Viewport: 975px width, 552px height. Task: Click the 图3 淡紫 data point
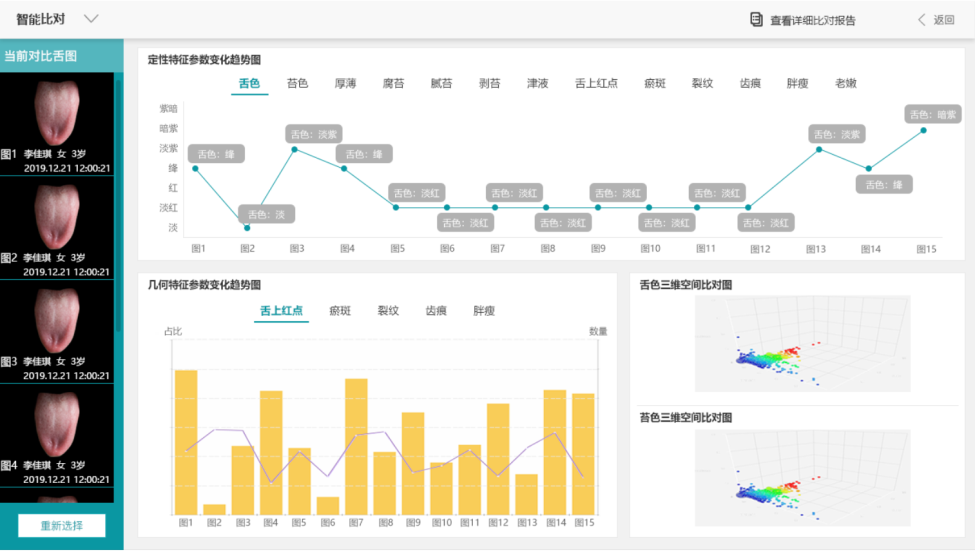coord(295,149)
